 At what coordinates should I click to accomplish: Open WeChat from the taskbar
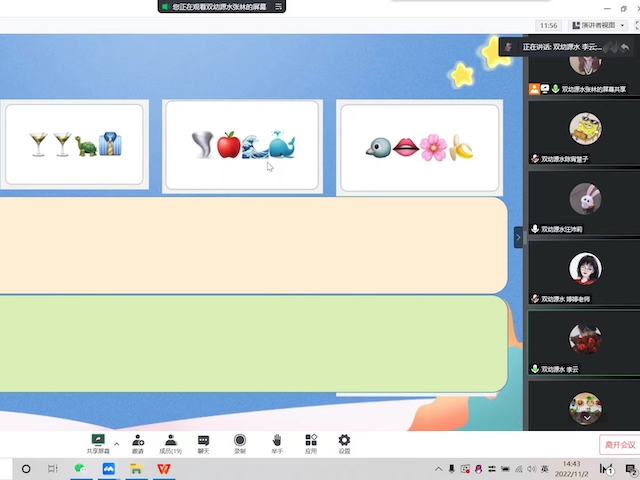tap(80, 469)
